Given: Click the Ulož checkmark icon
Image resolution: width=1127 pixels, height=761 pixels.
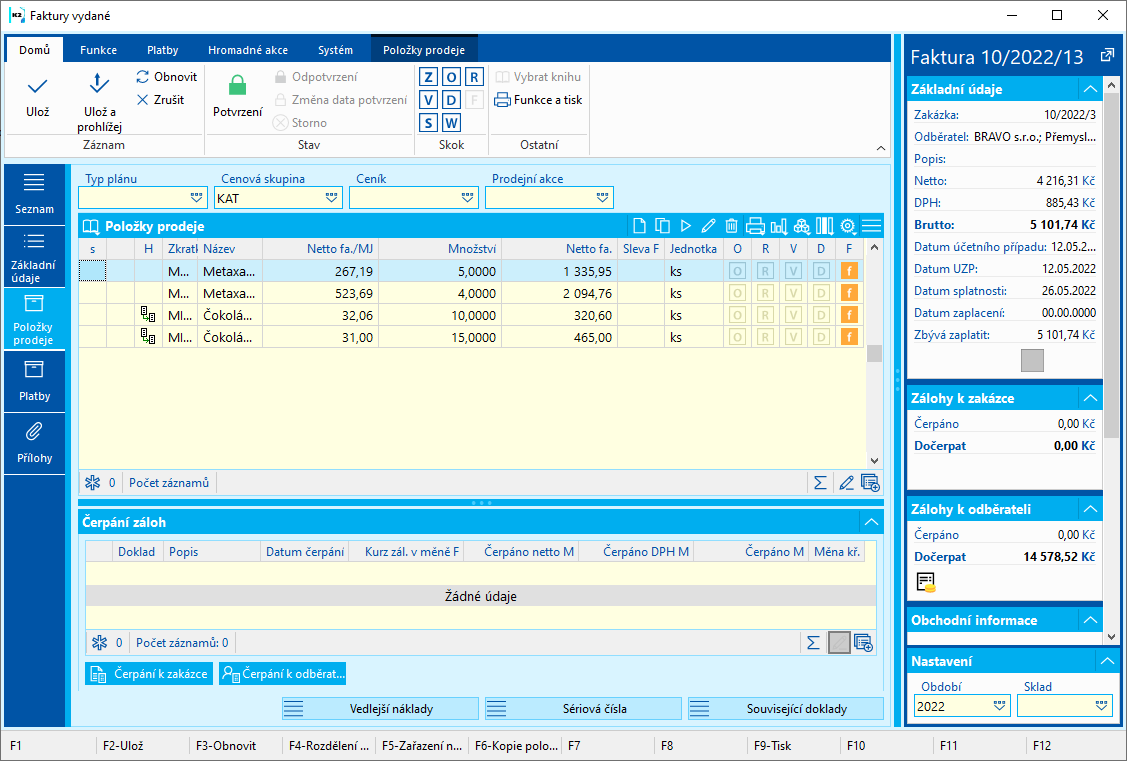Looking at the screenshot, I should 37,87.
